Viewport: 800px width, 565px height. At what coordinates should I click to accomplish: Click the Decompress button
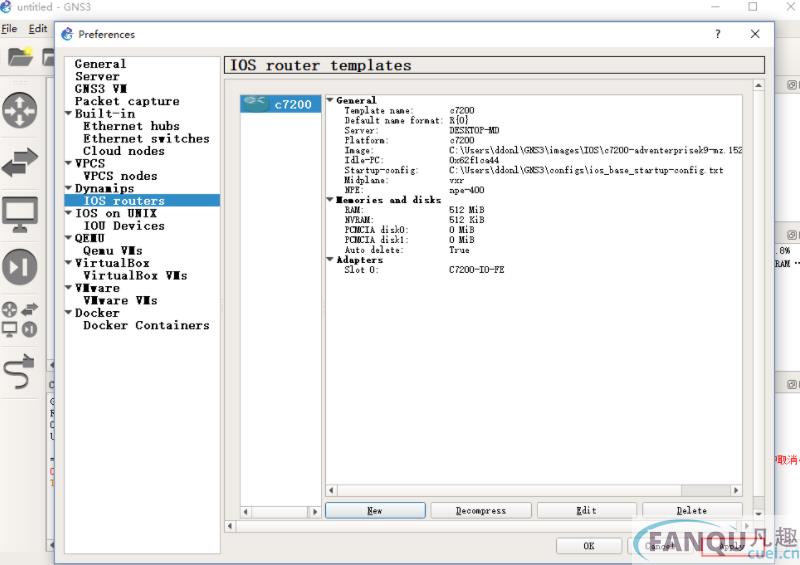(481, 510)
